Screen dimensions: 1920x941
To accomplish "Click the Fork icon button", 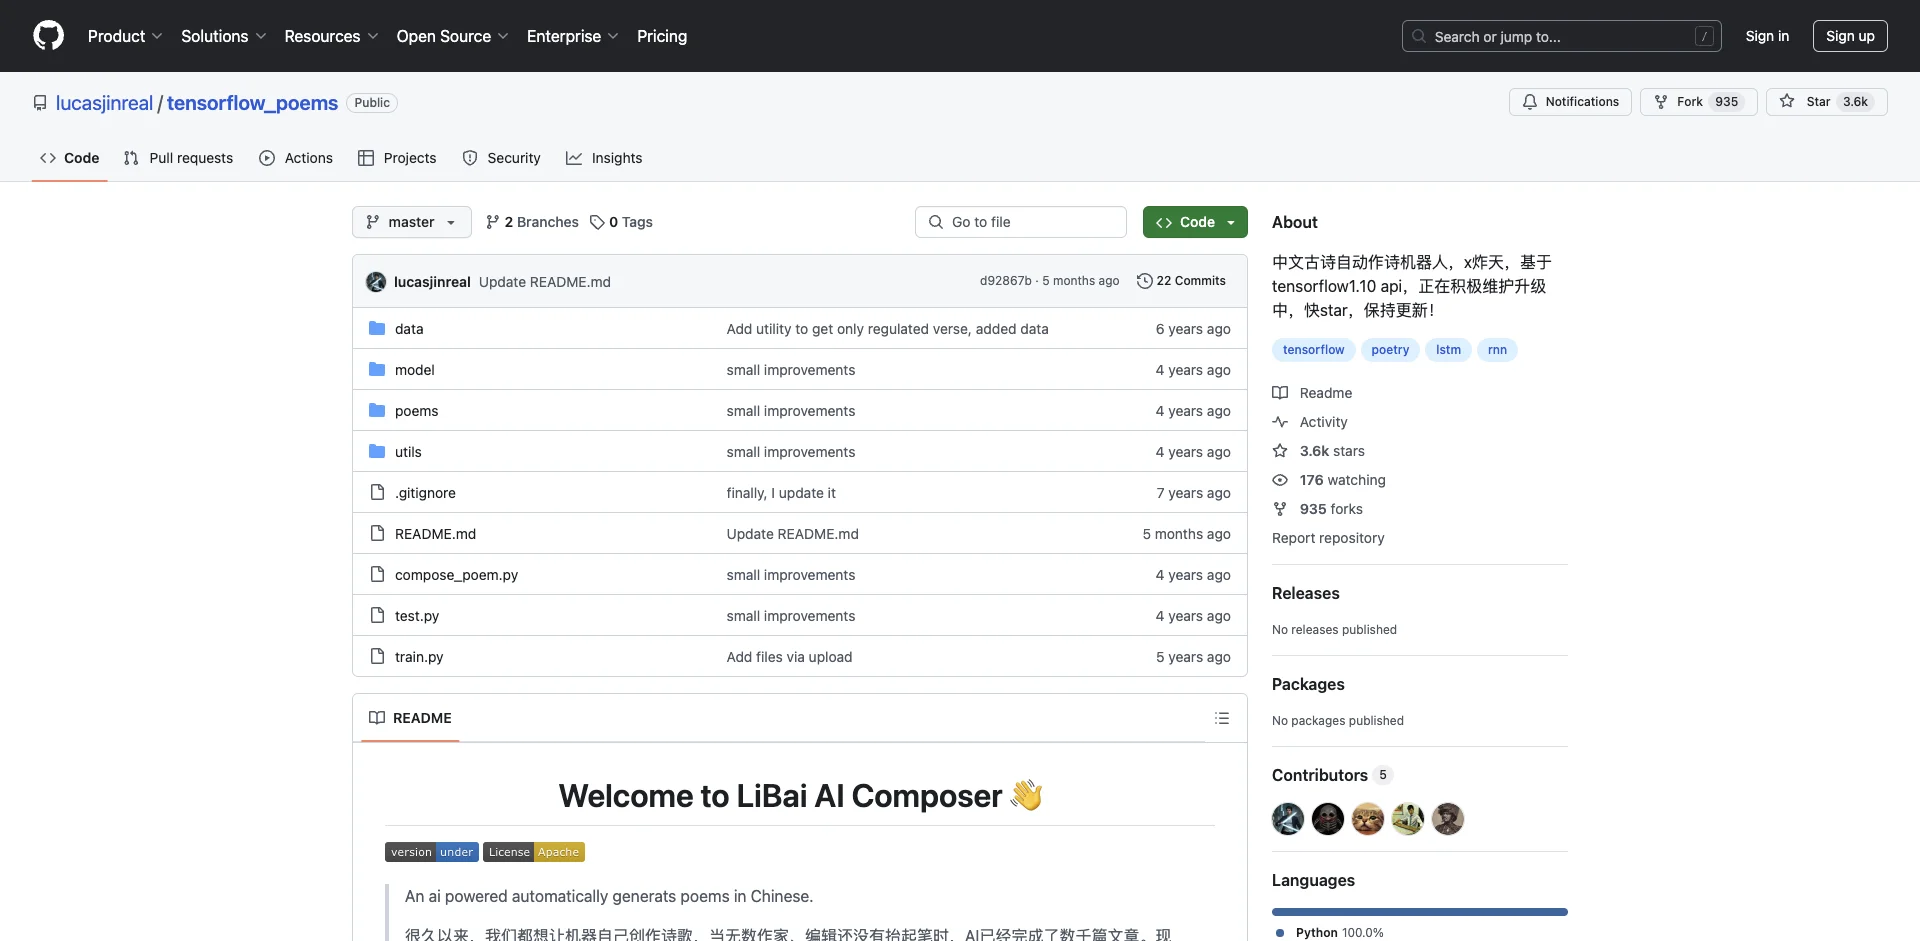I will pos(1661,102).
